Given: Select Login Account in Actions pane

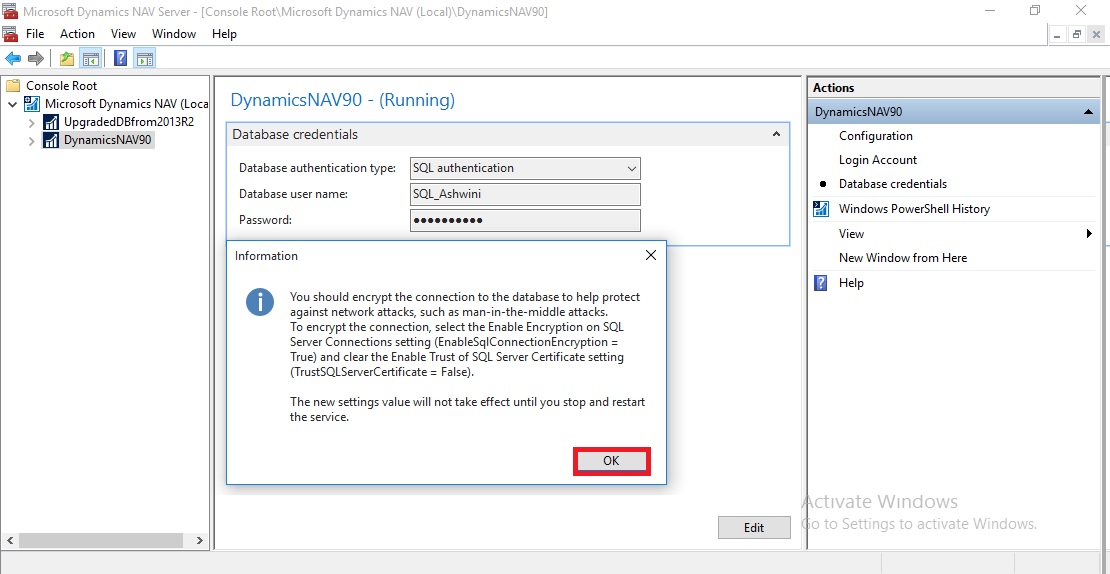Looking at the screenshot, I should 878,160.
